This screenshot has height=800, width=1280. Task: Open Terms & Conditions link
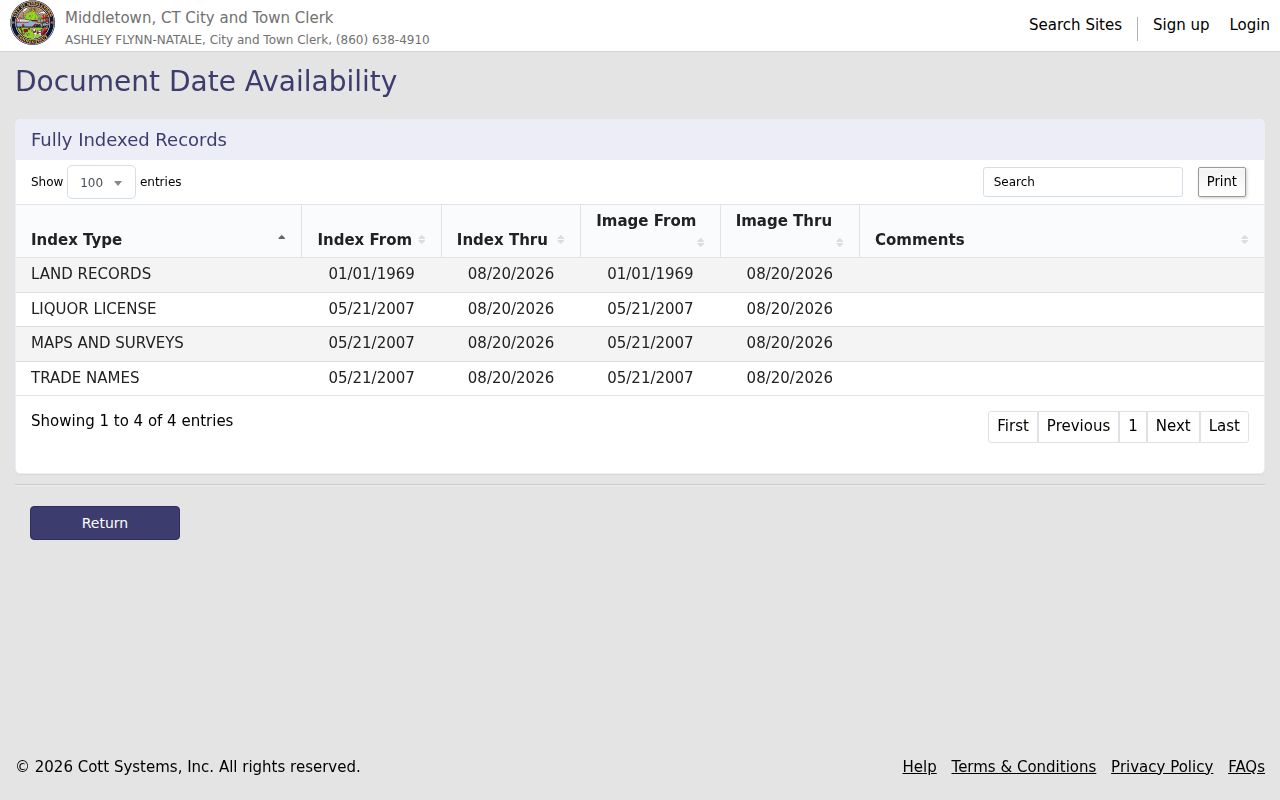pyautogui.click(x=1023, y=767)
